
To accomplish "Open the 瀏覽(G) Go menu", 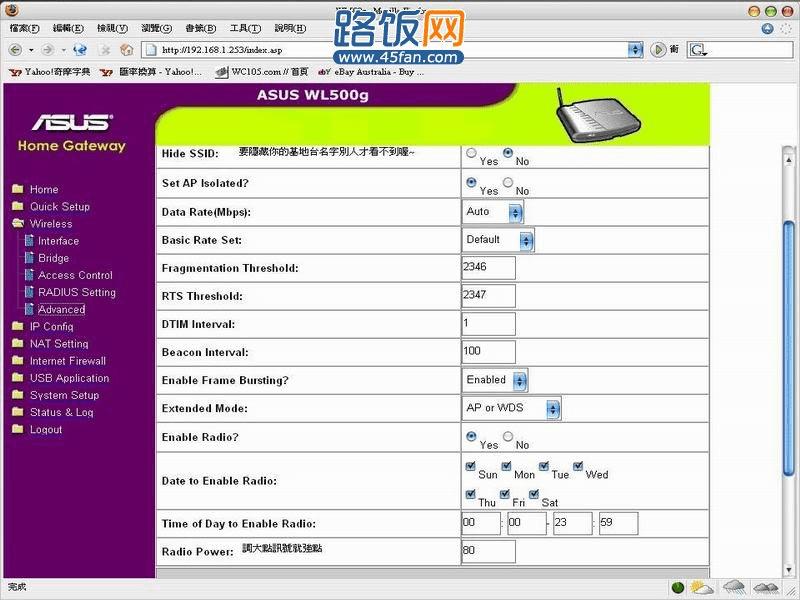I will coord(157,28).
